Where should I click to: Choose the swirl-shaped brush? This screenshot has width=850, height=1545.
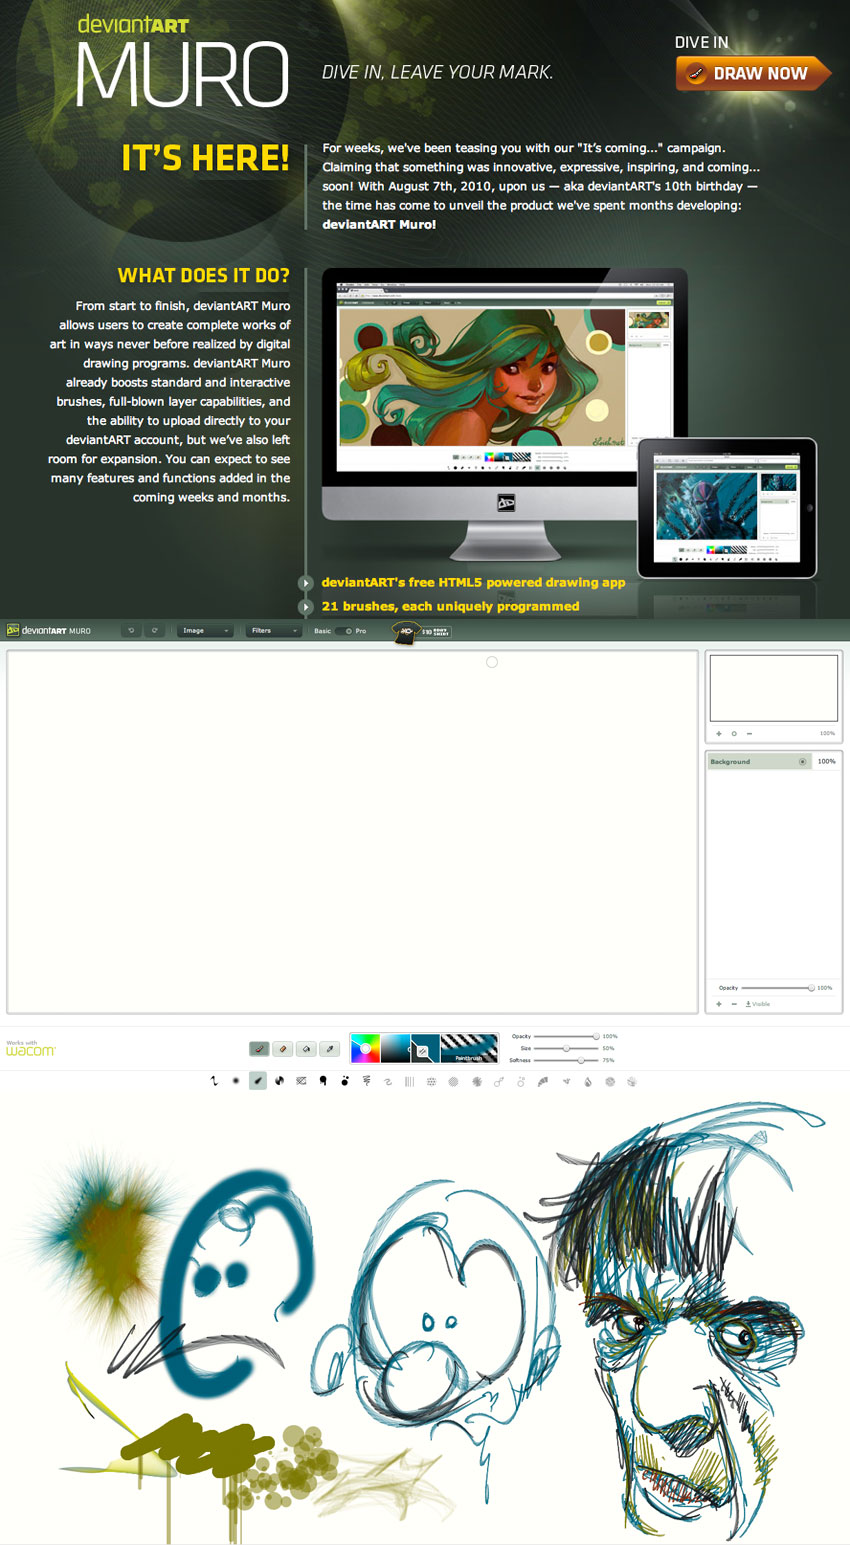(387, 1081)
